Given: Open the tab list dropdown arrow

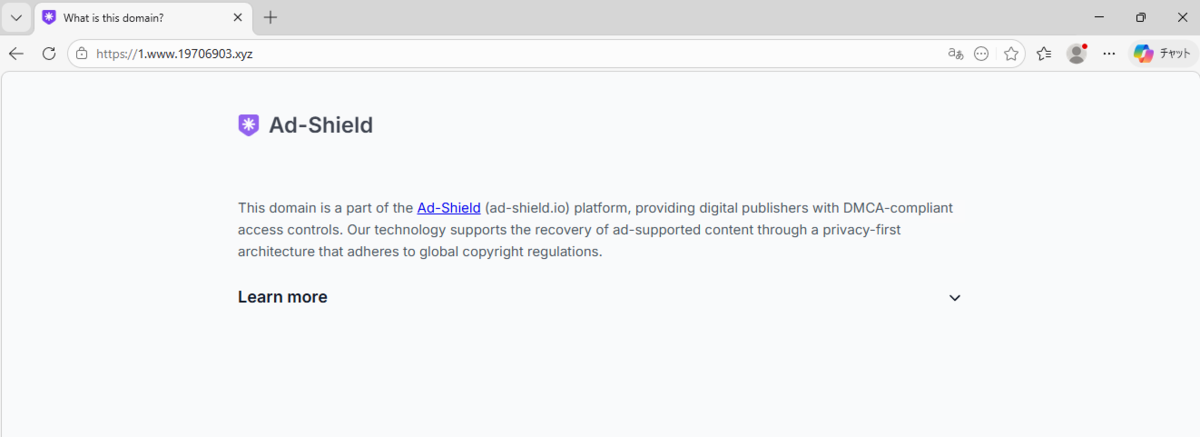Looking at the screenshot, I should 16,18.
